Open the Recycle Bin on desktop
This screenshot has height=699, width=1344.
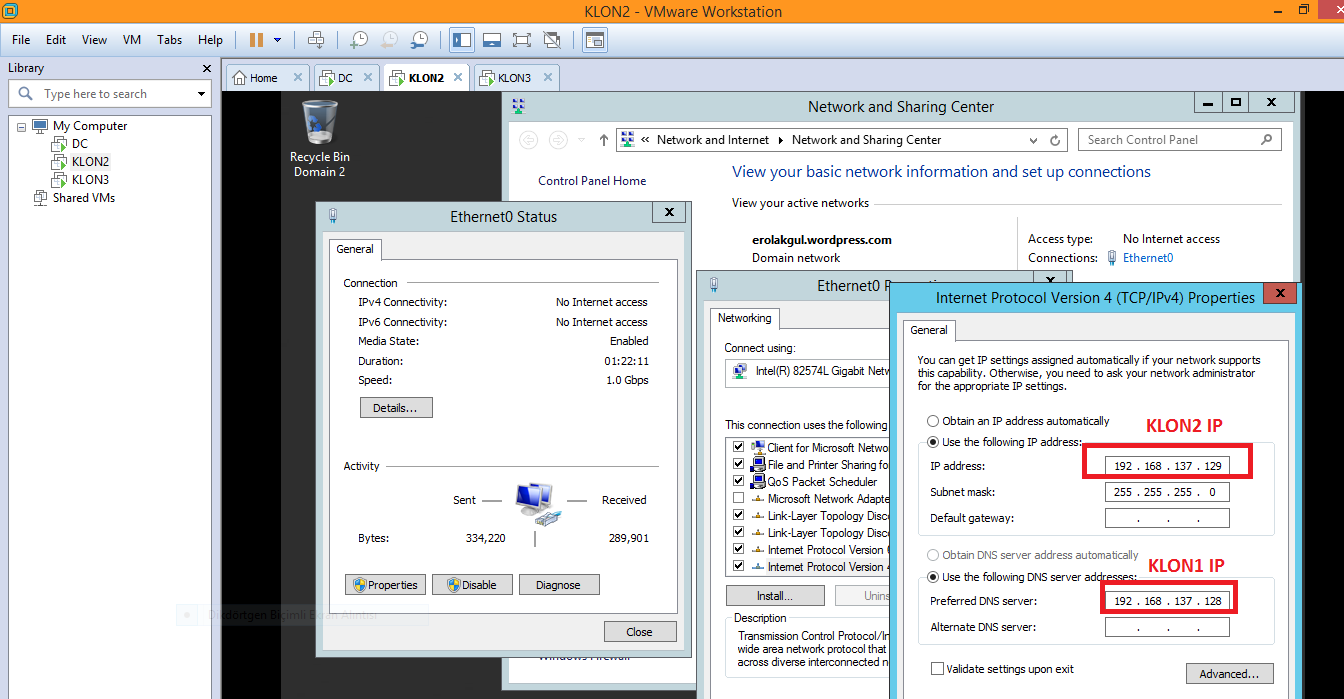(x=319, y=124)
